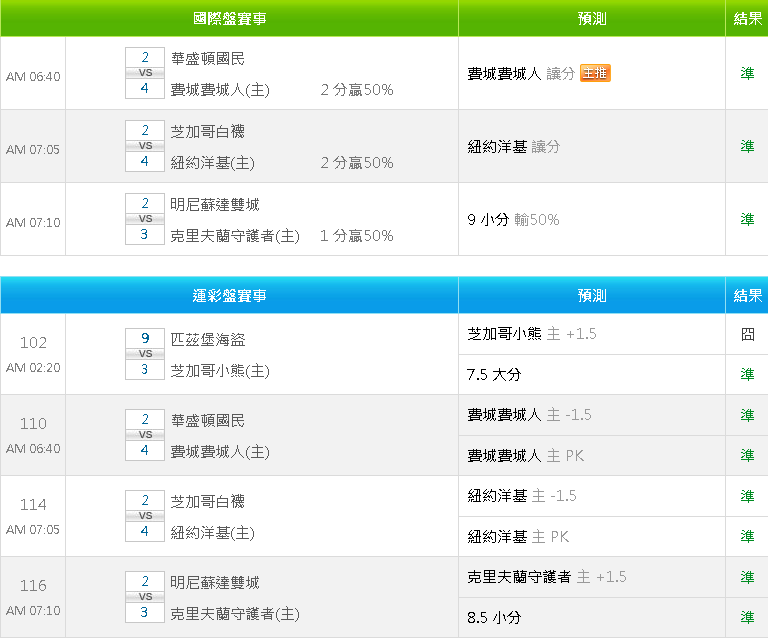
Task: Open 紐約洋基(主) team in 國際盤 table
Action: point(213,163)
